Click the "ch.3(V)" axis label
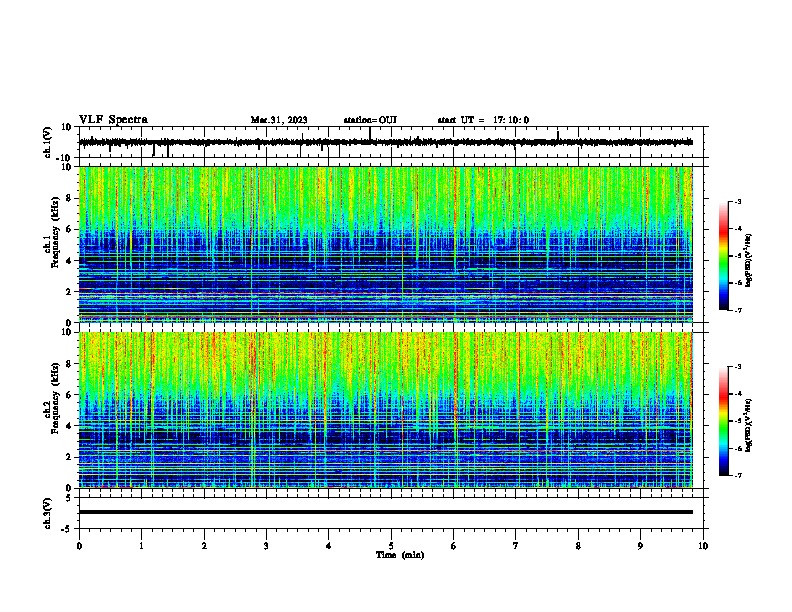Screen dimensions: 792x612 pos(48,513)
